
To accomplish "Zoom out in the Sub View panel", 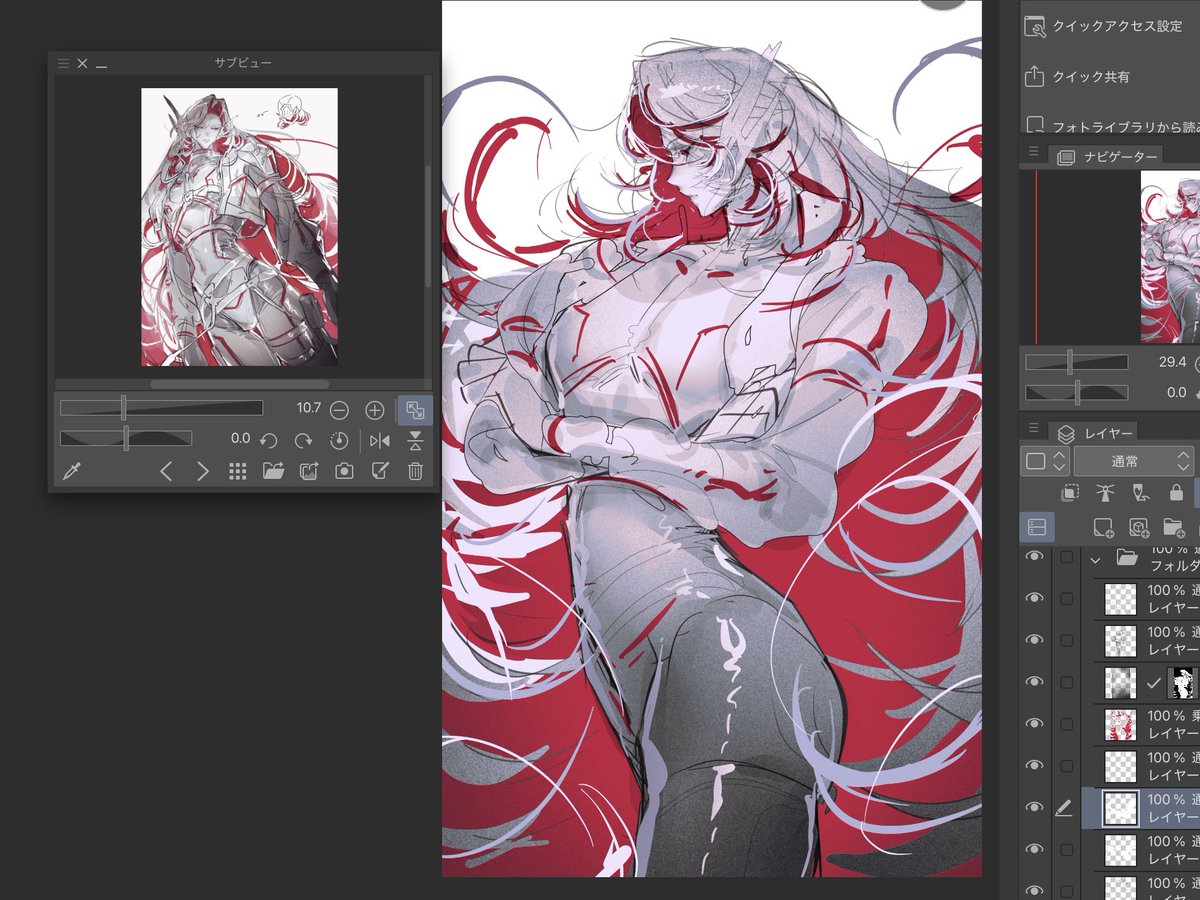I will point(339,410).
